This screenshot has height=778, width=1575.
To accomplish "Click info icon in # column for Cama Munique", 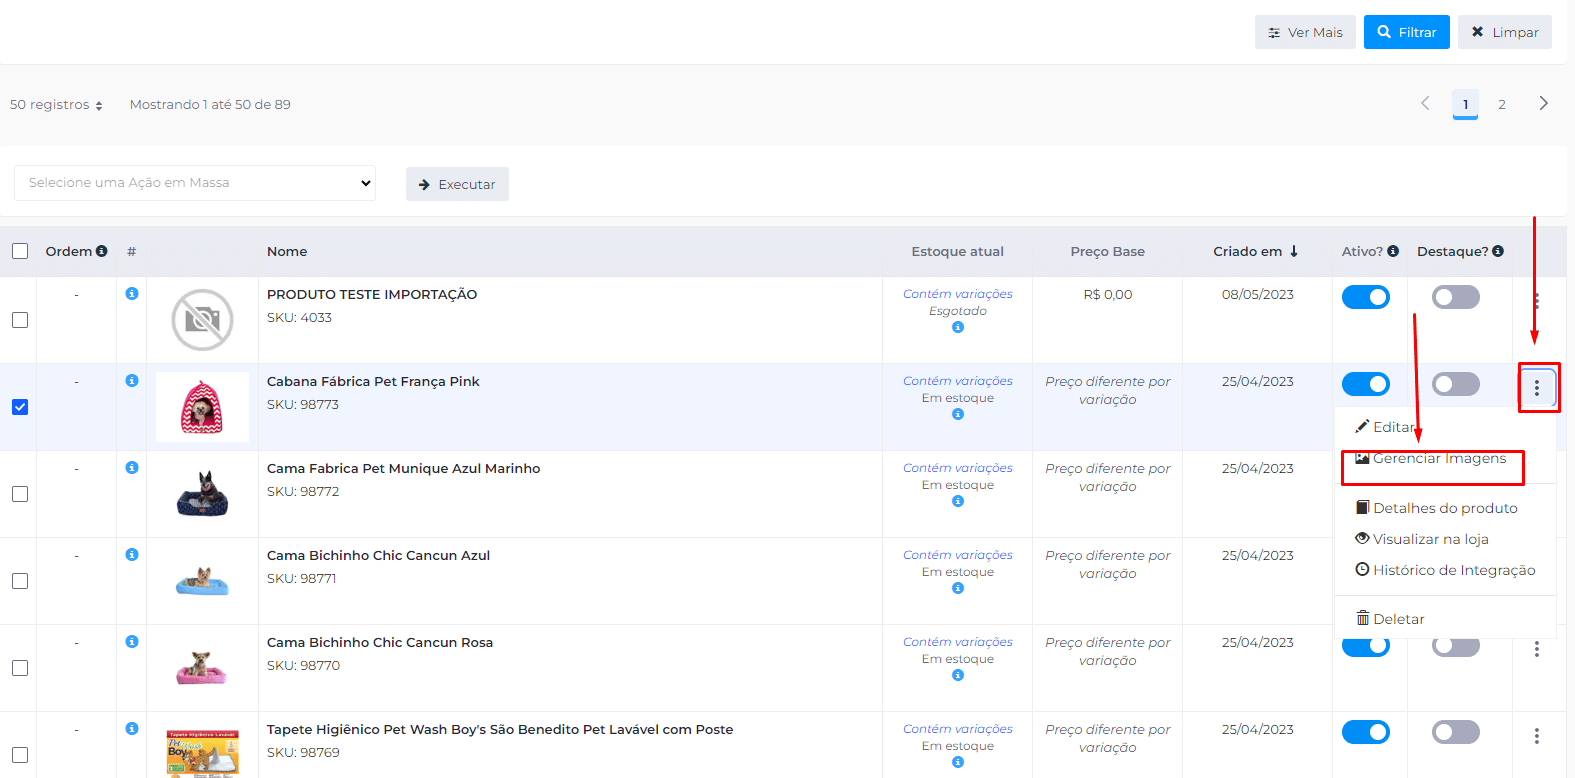I will point(132,468).
